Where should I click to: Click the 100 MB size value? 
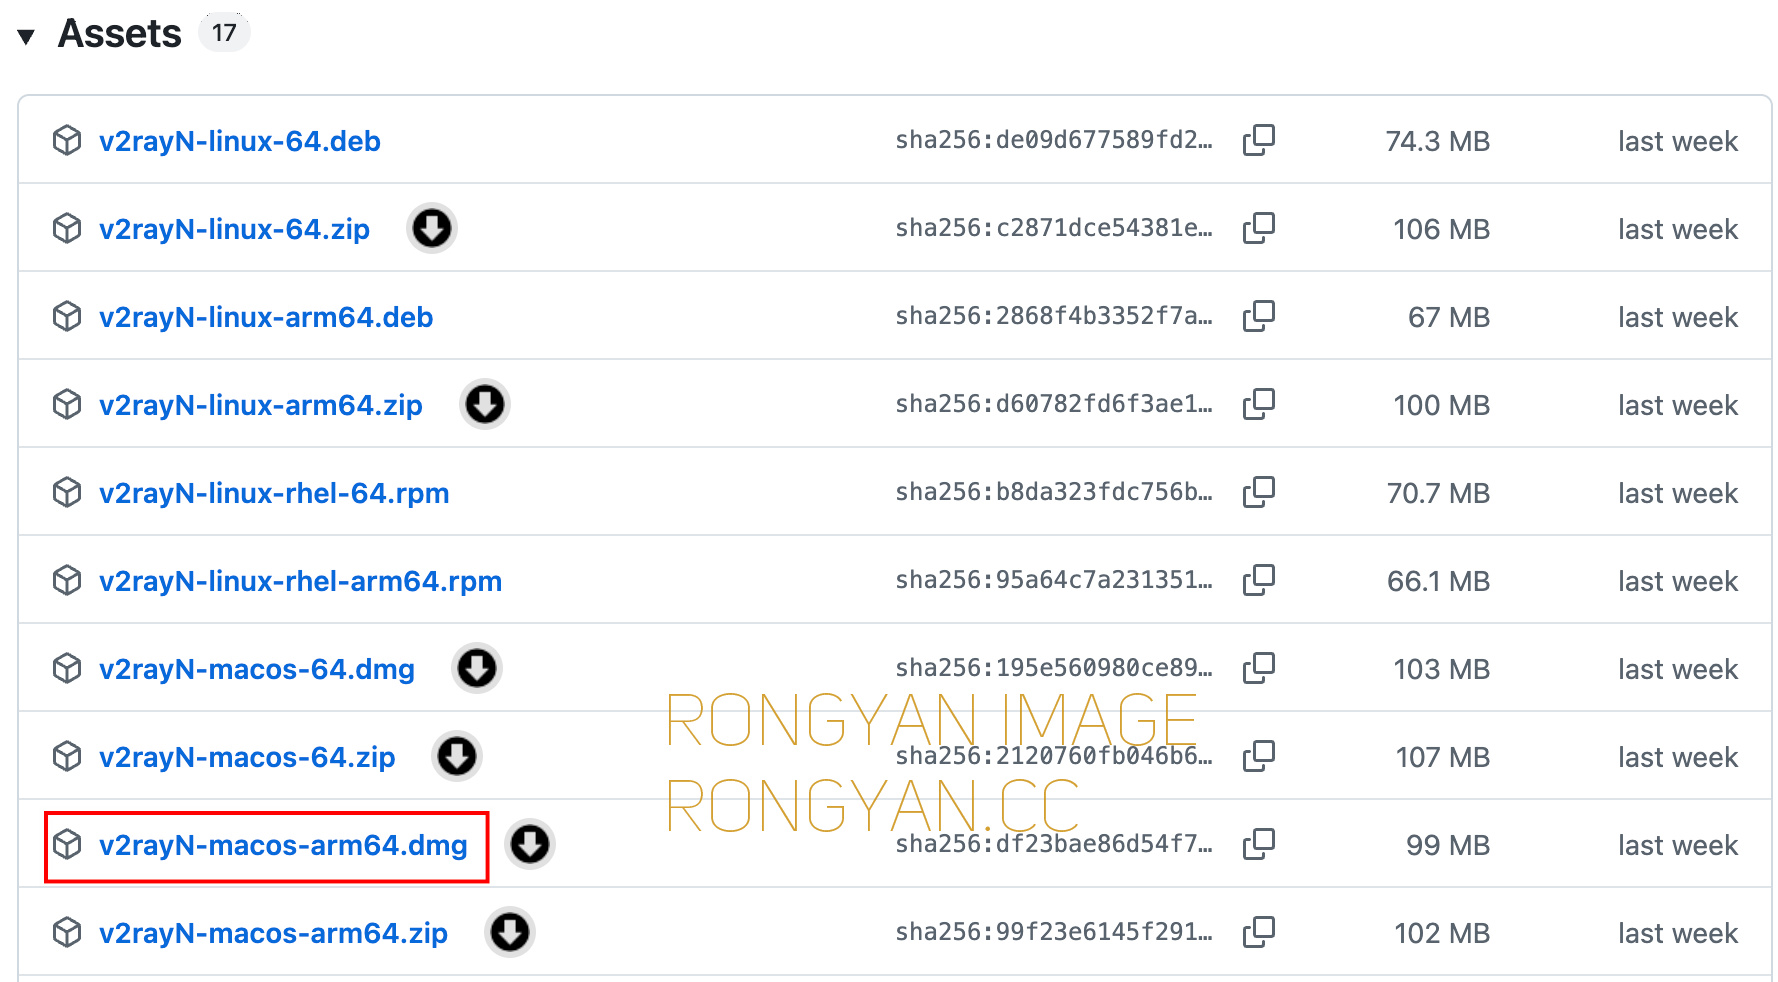1442,405
